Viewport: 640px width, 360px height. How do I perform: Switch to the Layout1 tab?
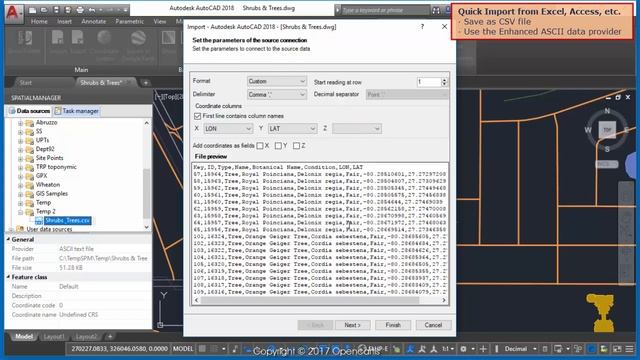53,337
